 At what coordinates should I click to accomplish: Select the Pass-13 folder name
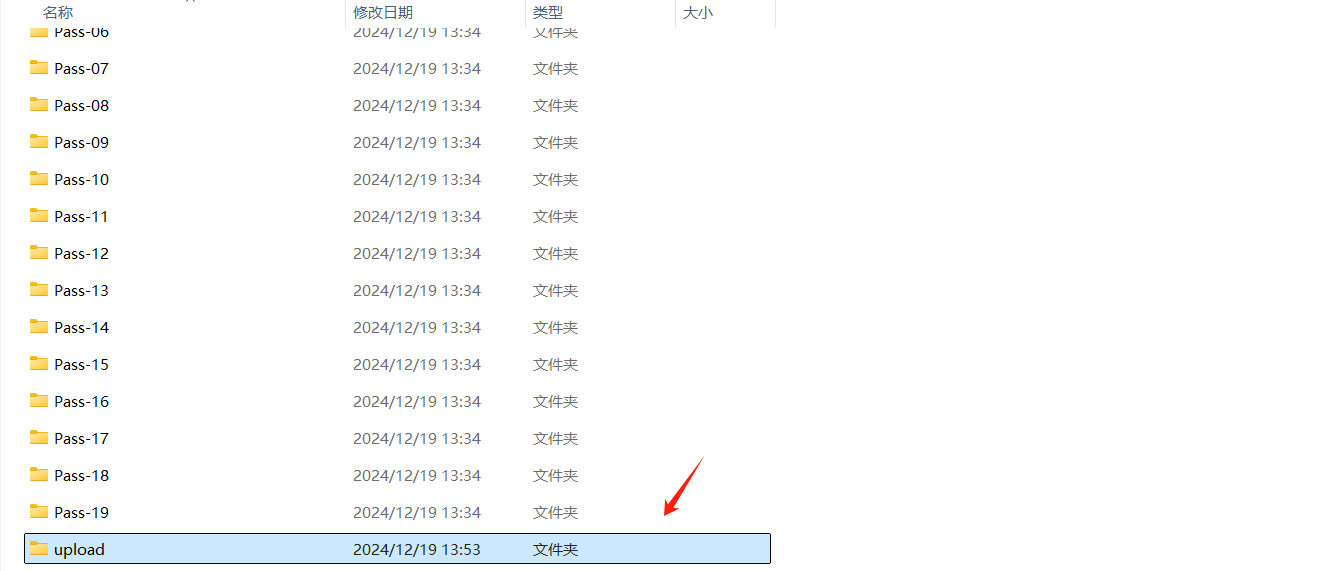click(82, 290)
